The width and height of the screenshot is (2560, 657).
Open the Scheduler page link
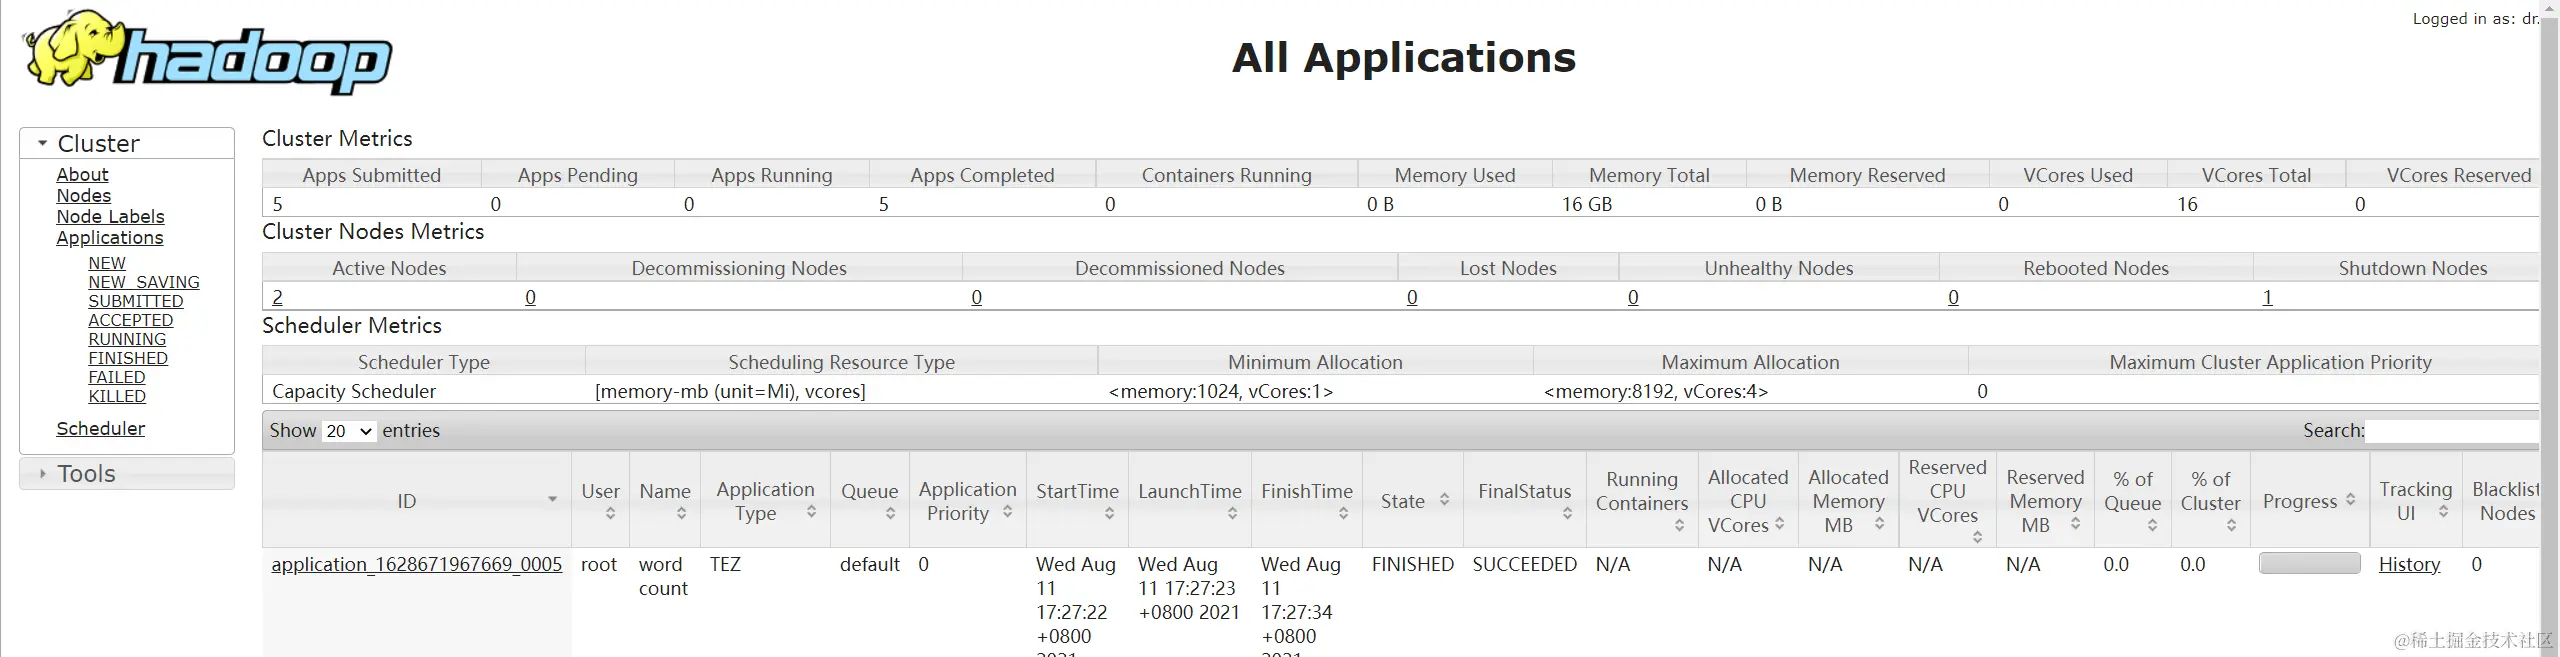[x=101, y=428]
